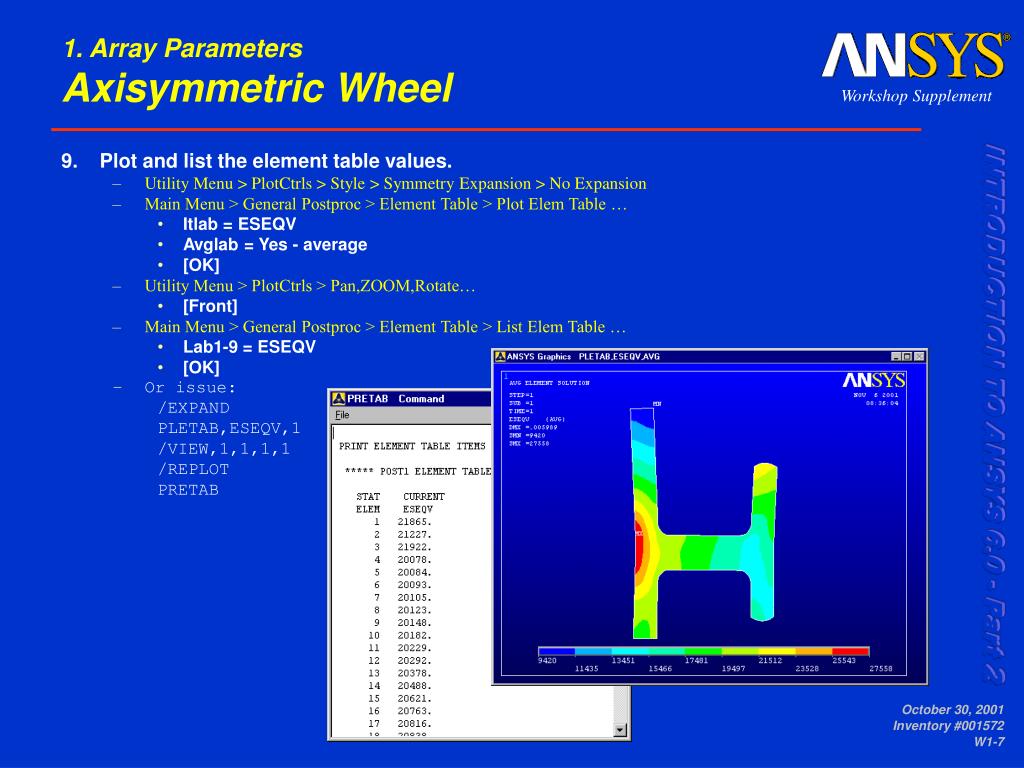Select element 3 value 21922 row
Viewport: 1024px width, 768px height.
402,547
